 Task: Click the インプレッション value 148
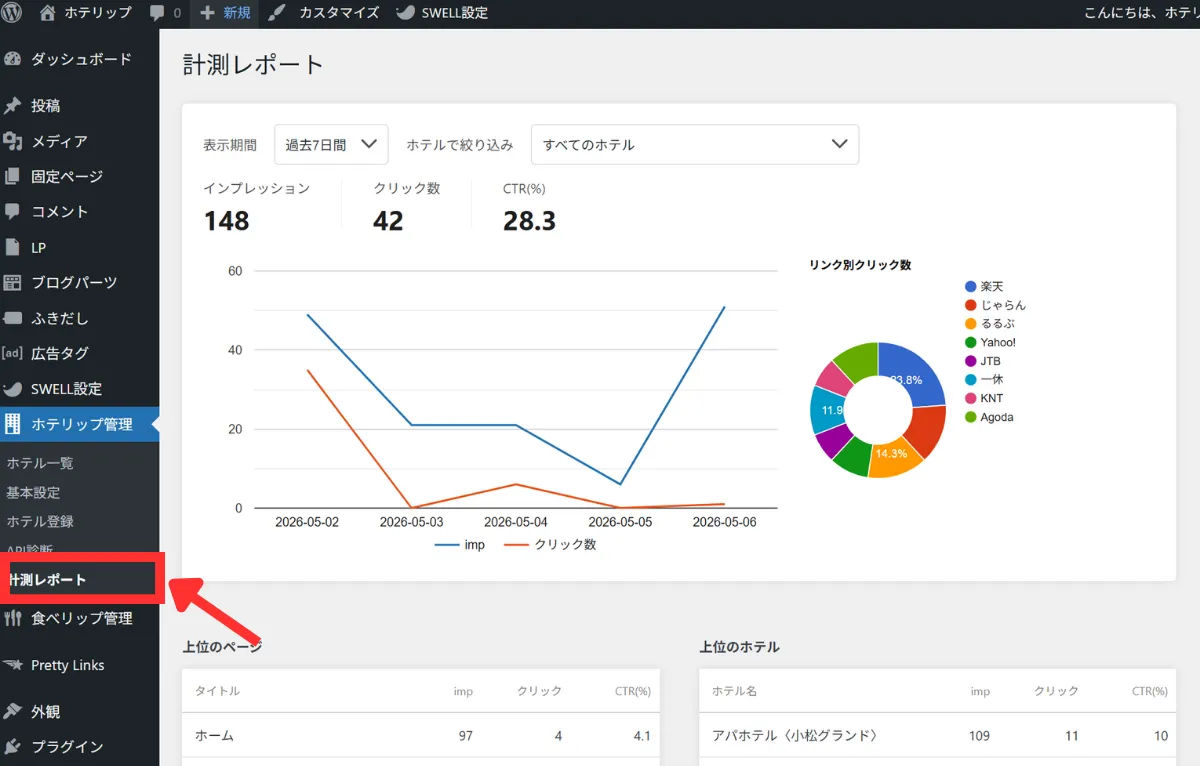click(227, 221)
